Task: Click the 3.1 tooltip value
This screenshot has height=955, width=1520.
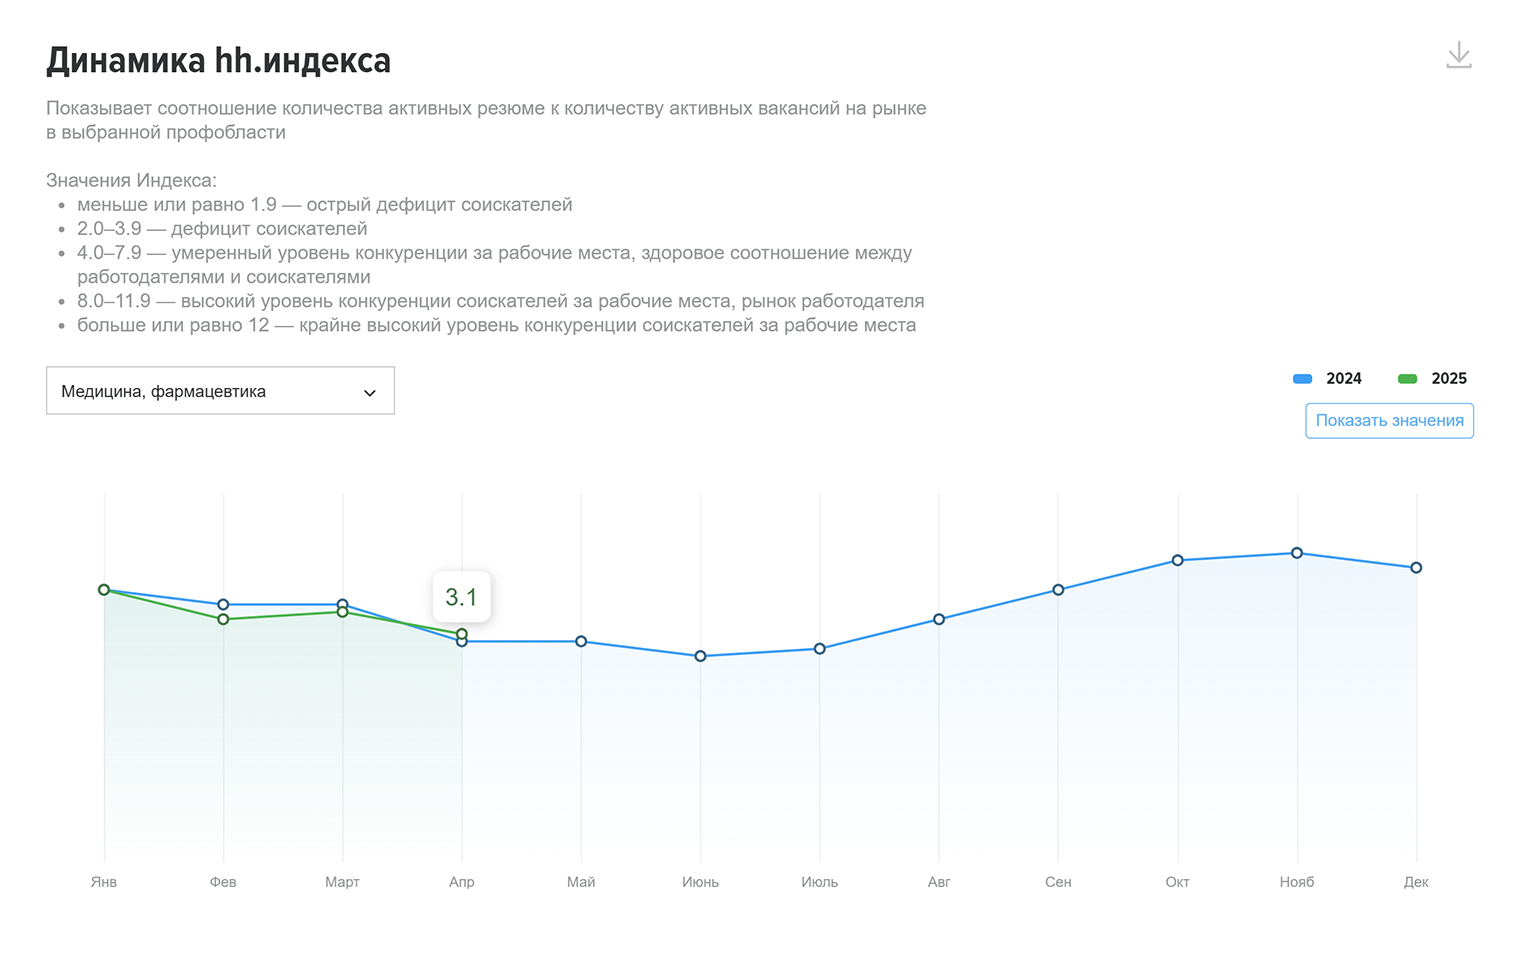Action: coord(461,597)
